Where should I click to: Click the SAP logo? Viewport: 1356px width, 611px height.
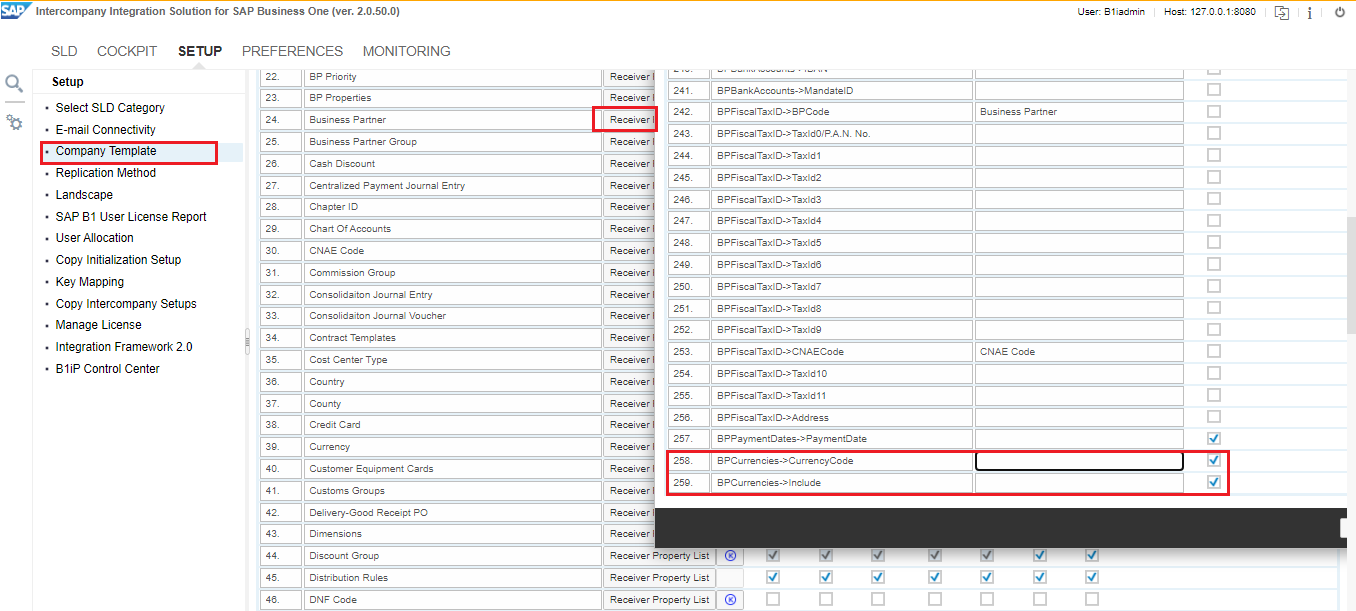[16, 11]
